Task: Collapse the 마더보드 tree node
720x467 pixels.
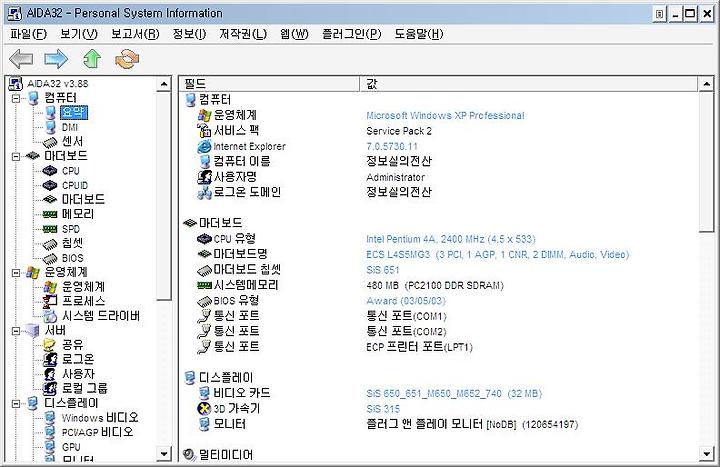Action: pyautogui.click(x=16, y=156)
